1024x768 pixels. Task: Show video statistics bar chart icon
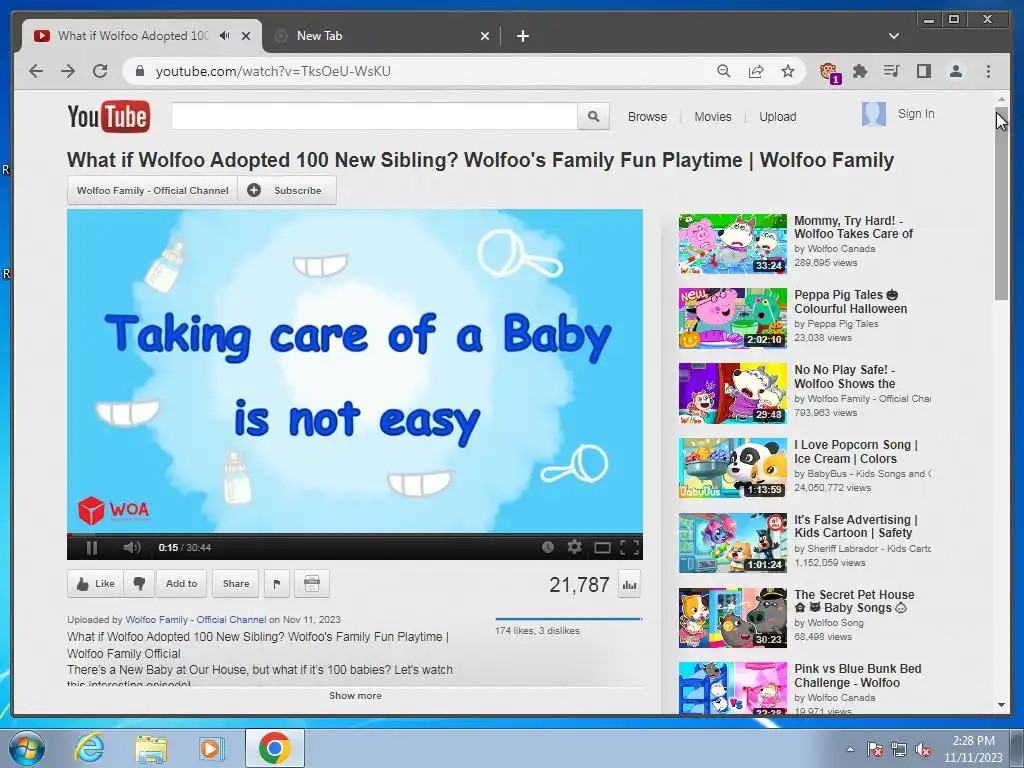630,585
